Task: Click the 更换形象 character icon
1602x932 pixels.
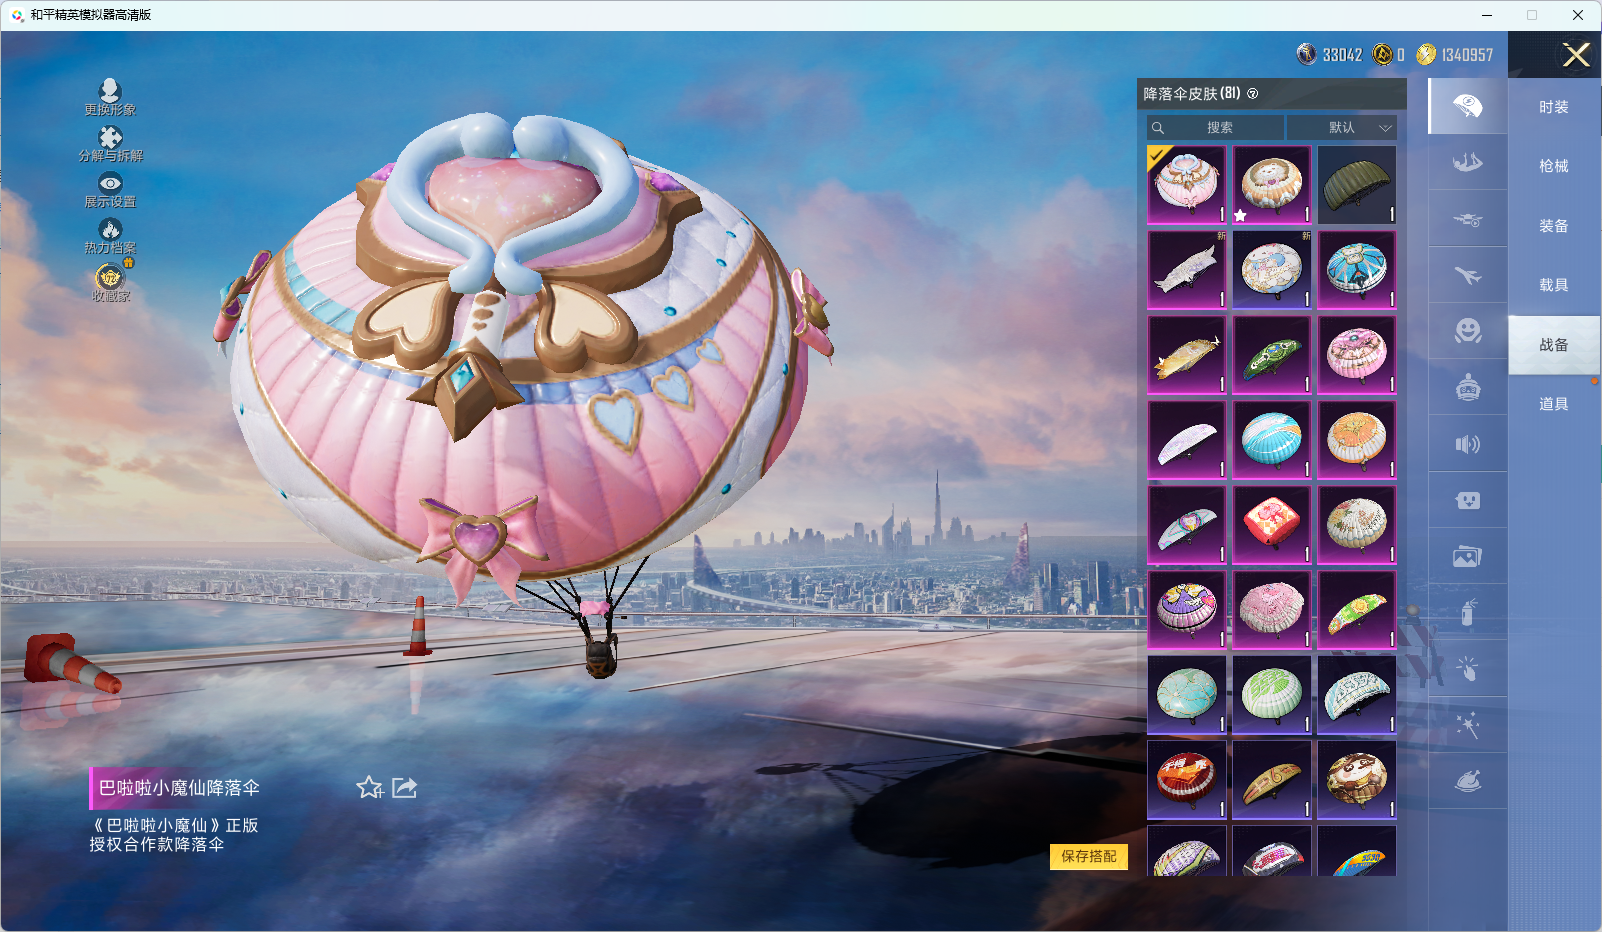Action: point(110,92)
